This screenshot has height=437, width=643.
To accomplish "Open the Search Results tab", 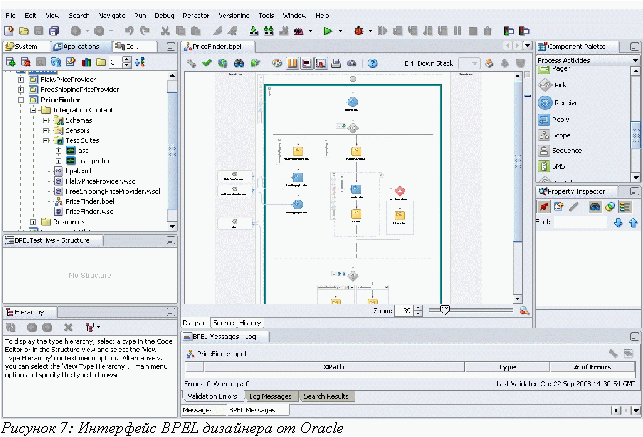I will pos(326,397).
